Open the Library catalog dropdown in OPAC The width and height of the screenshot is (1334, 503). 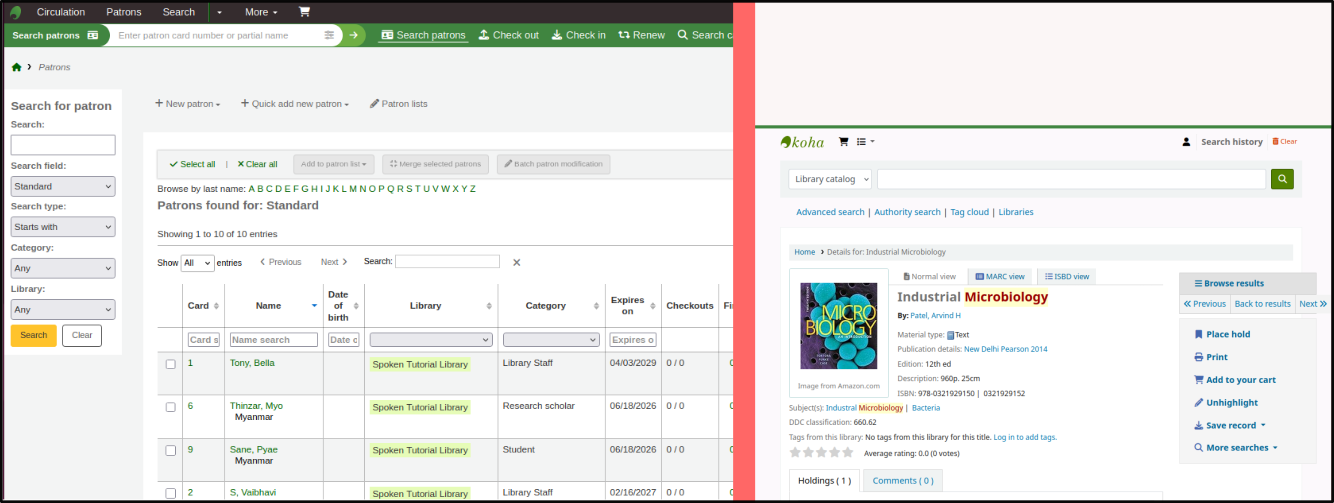pos(830,179)
